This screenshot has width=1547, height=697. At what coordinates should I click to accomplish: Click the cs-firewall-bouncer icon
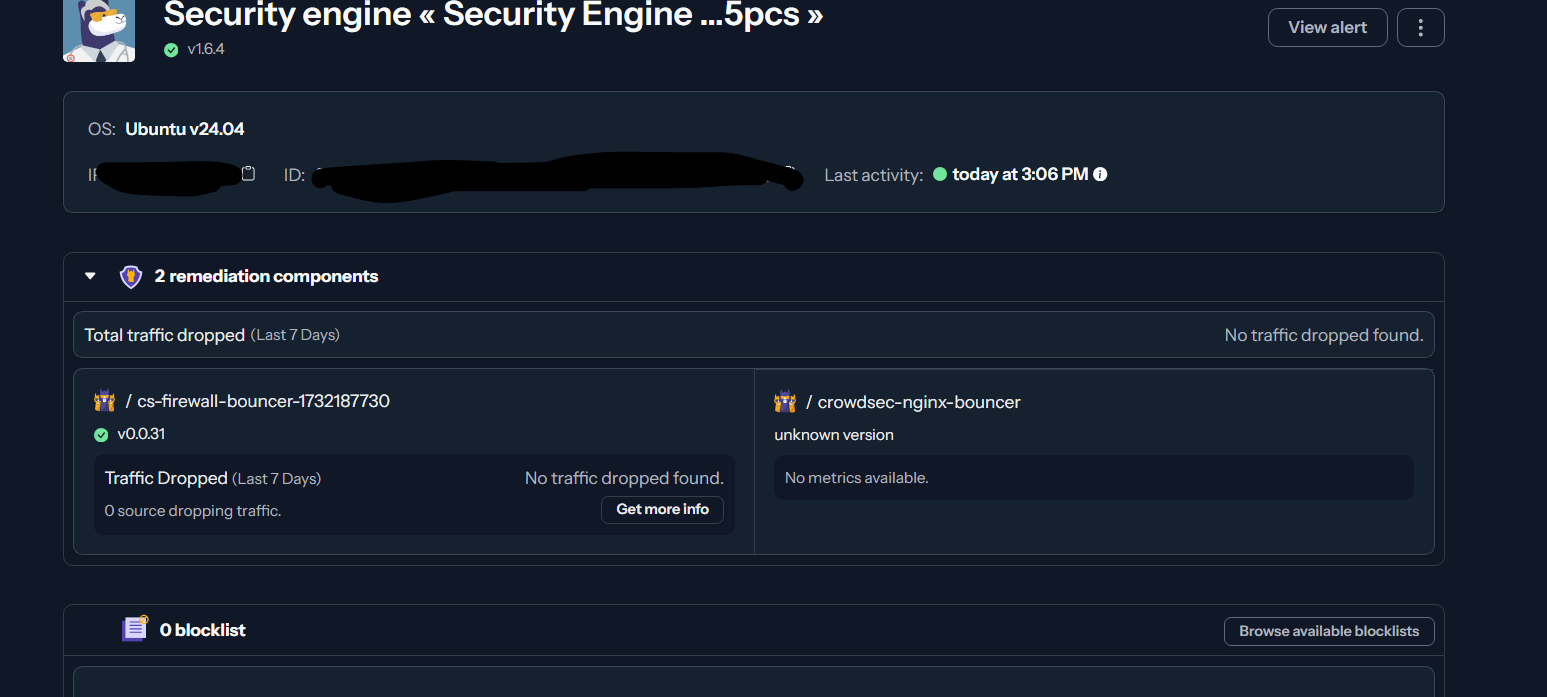(105, 402)
